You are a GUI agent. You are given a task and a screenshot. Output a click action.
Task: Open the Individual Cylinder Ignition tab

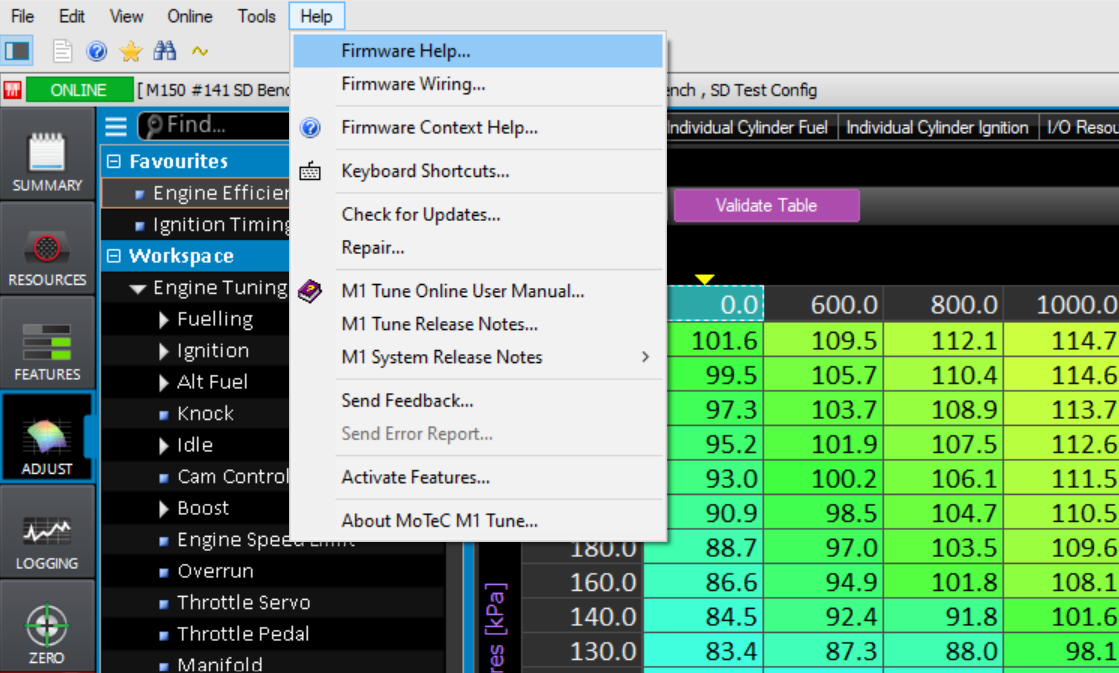(937, 128)
